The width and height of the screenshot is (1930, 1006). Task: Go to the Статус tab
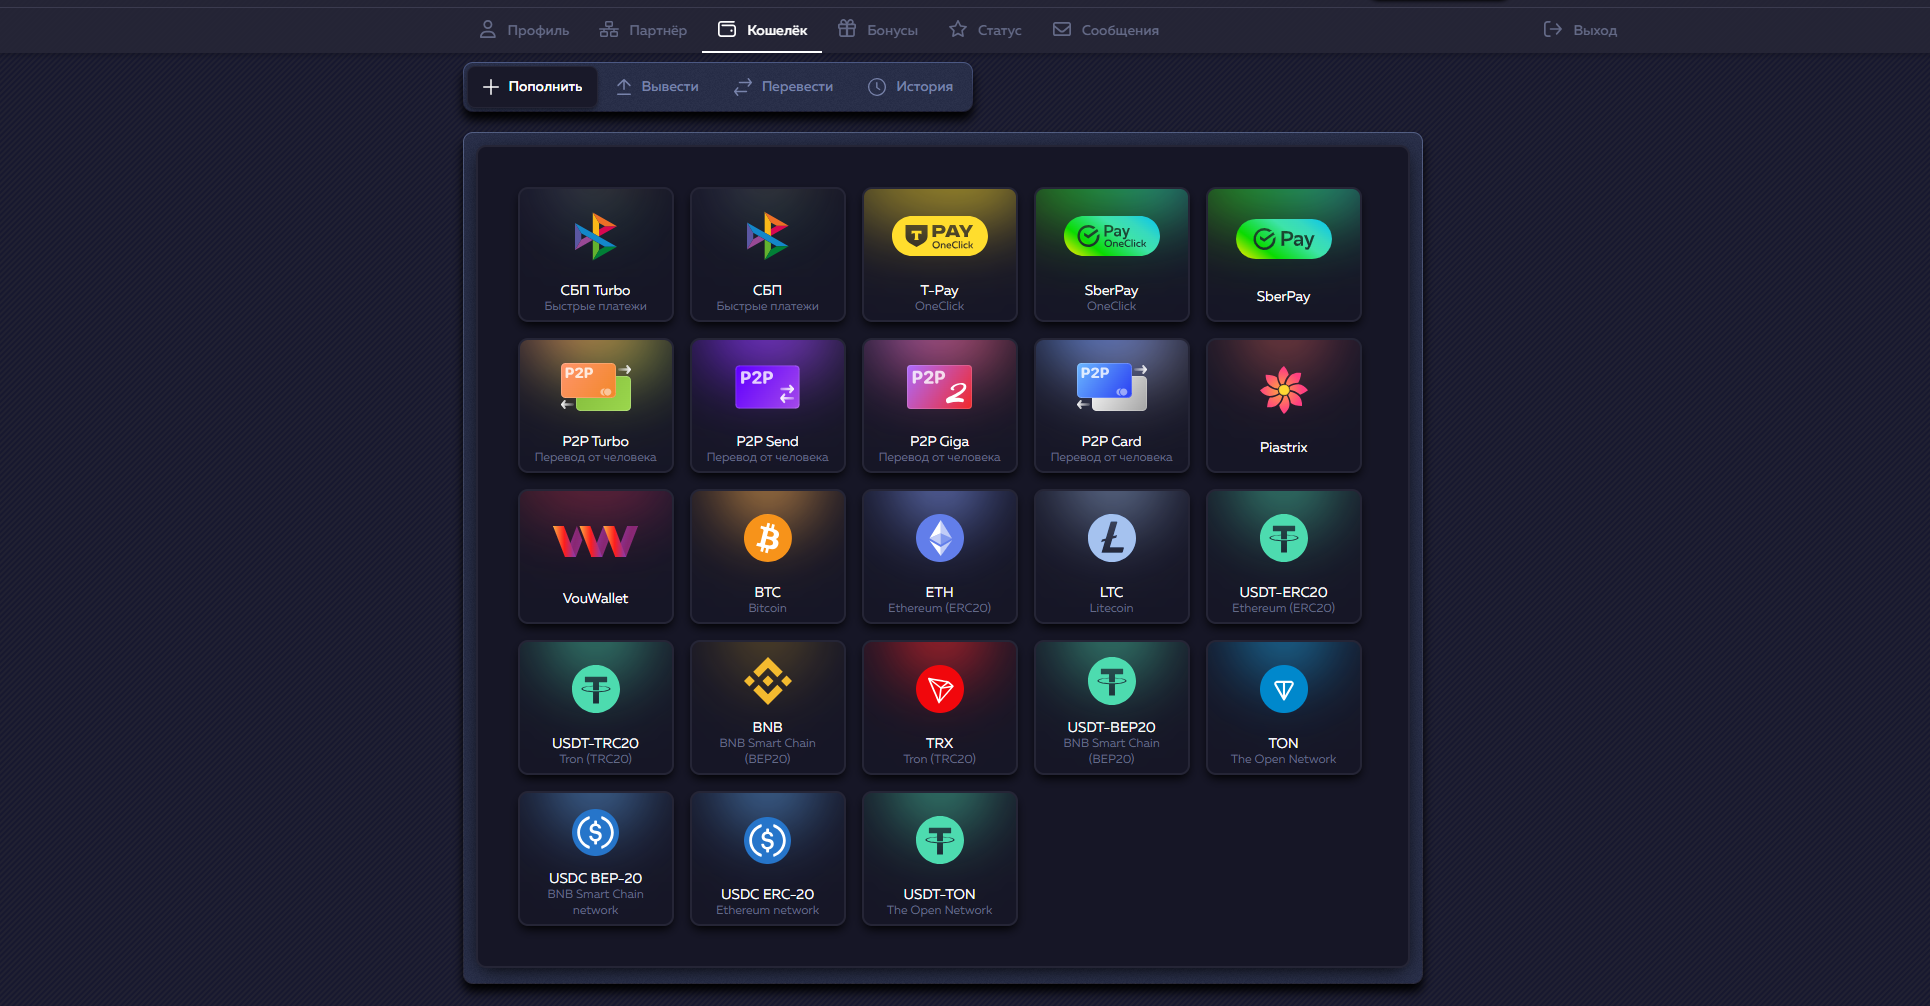[x=985, y=30]
